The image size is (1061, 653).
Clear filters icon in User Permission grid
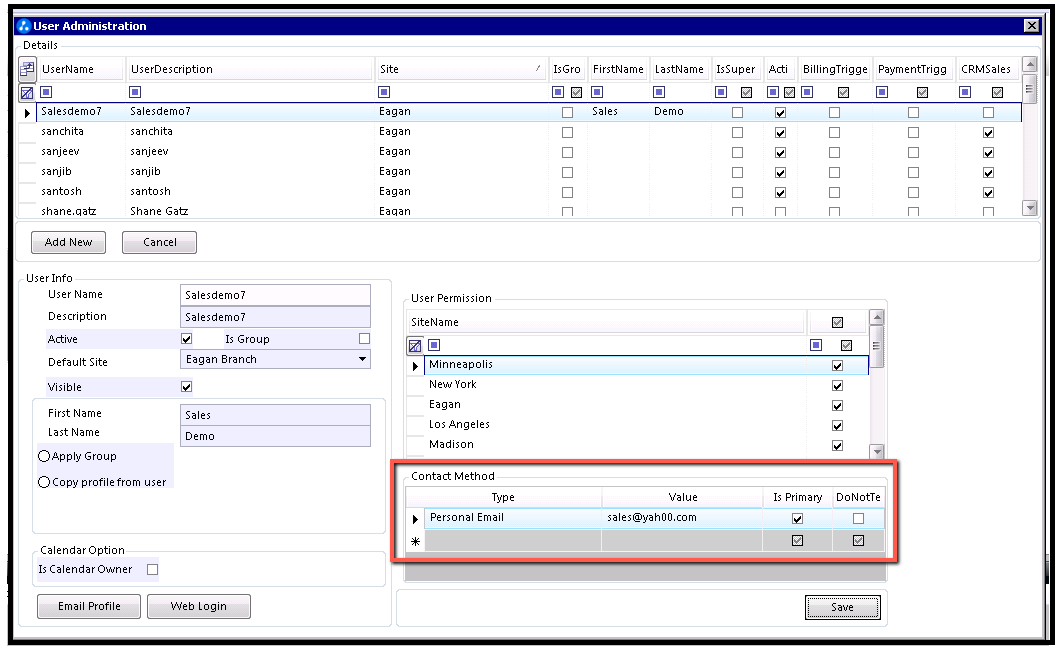tap(415, 346)
